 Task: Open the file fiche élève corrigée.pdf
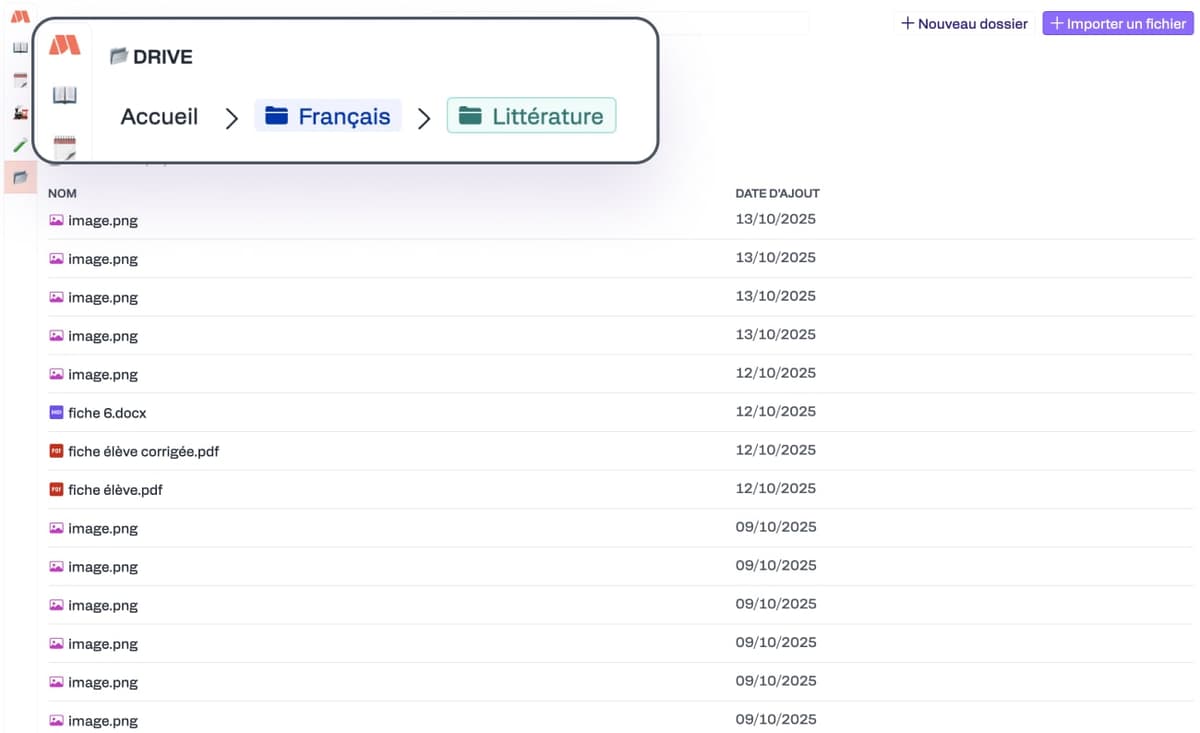143,451
